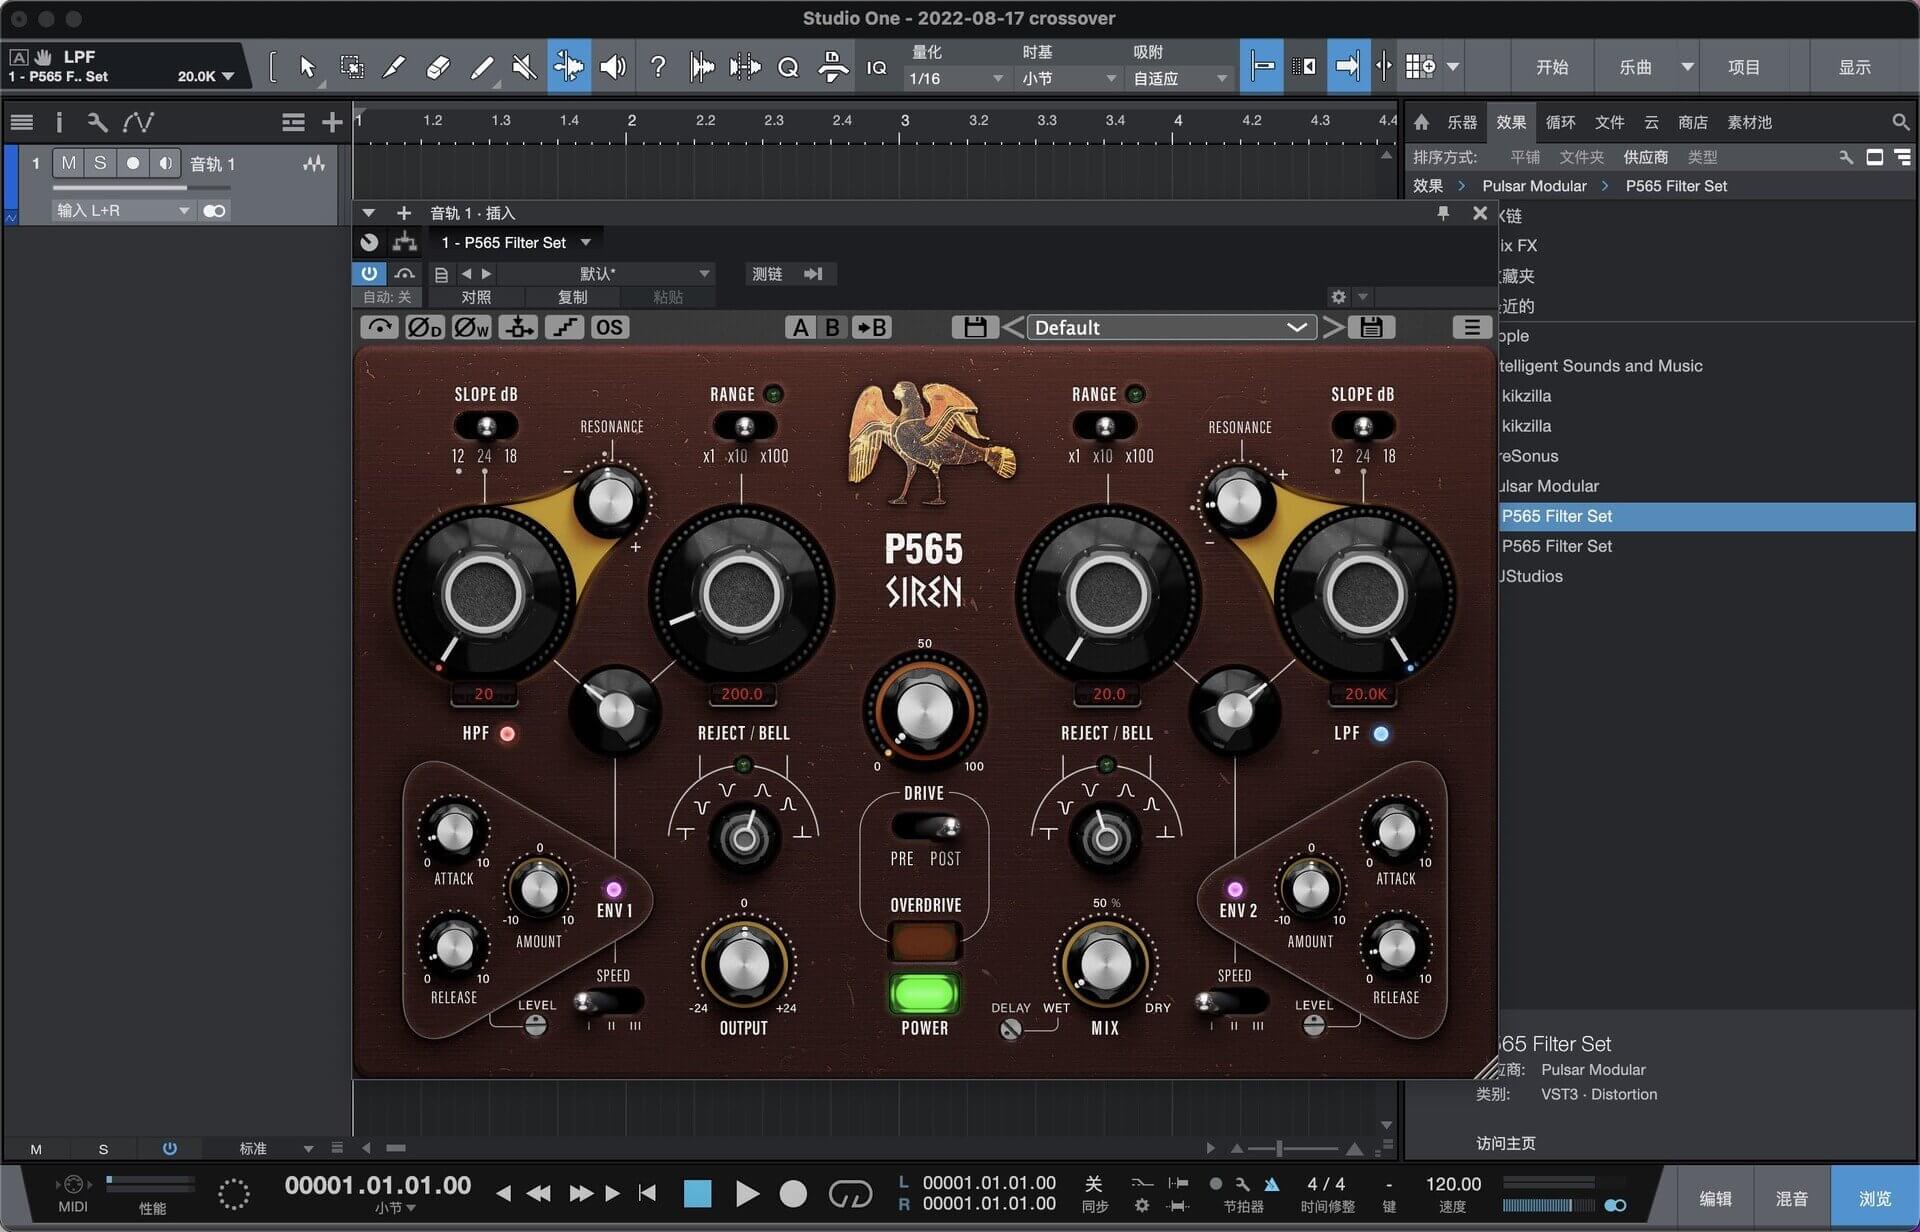Open the Default preset dropdown
This screenshot has height=1232, width=1920.
pos(1170,327)
